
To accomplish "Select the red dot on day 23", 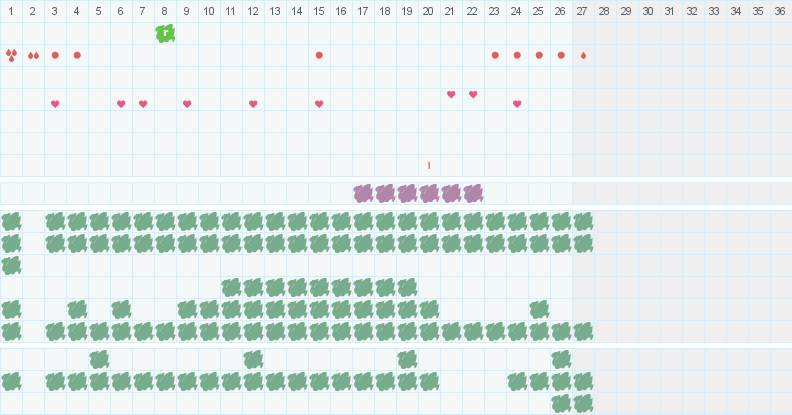I will pyautogui.click(x=495, y=55).
